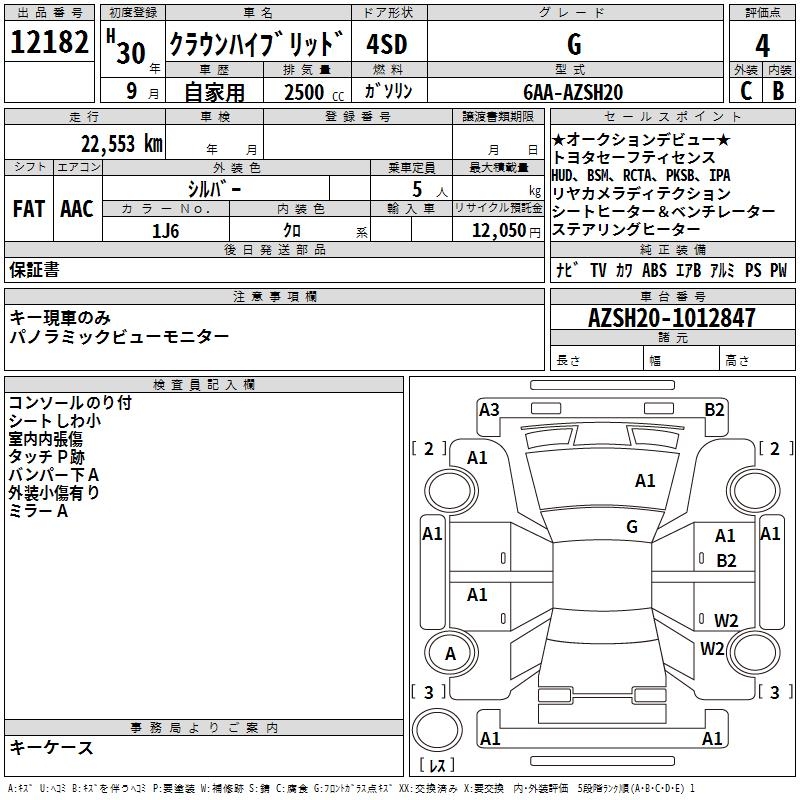Select exterior grade C

coord(745,91)
